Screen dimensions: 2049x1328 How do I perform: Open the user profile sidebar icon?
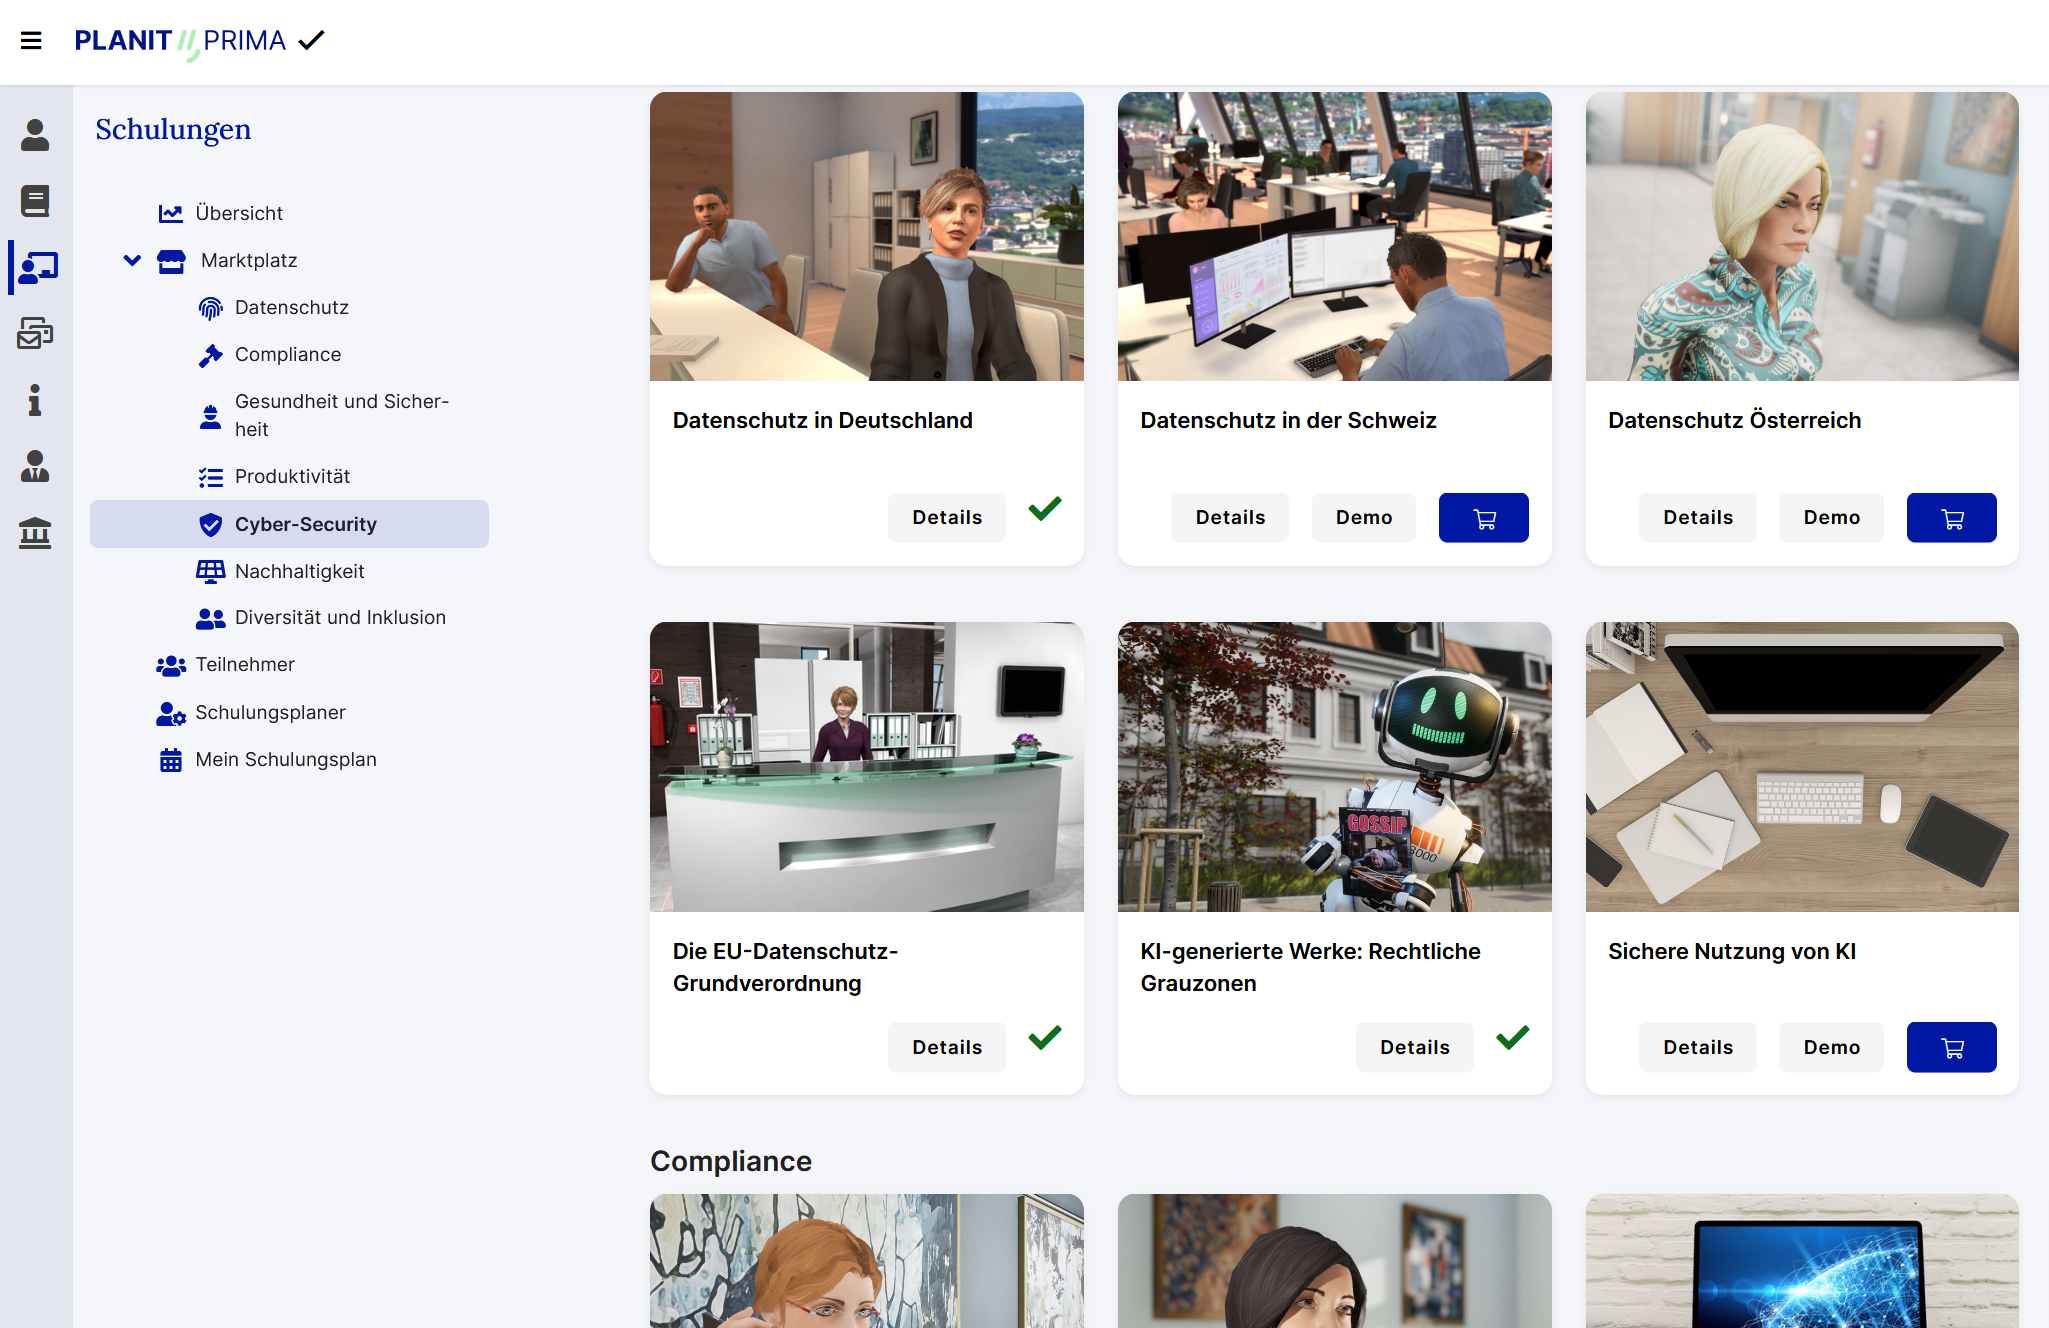35,135
